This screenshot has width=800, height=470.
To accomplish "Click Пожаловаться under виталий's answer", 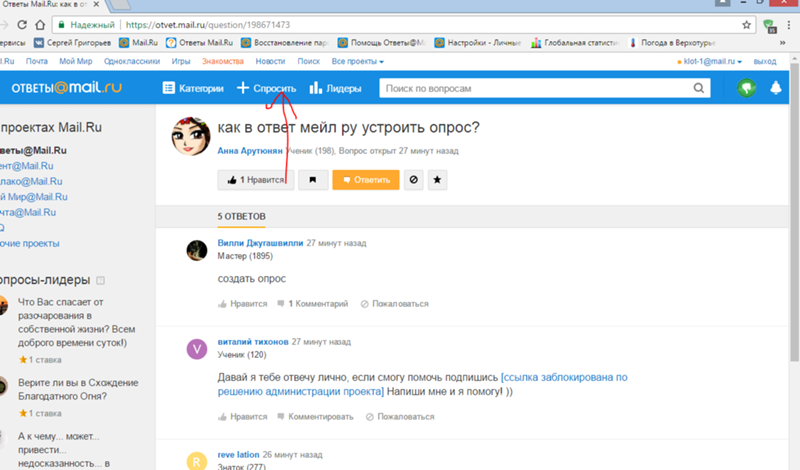I will (400, 416).
